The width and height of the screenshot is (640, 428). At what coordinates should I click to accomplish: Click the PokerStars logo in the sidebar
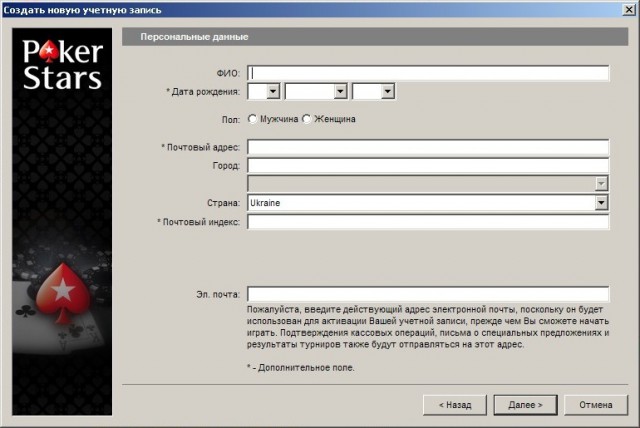point(64,66)
